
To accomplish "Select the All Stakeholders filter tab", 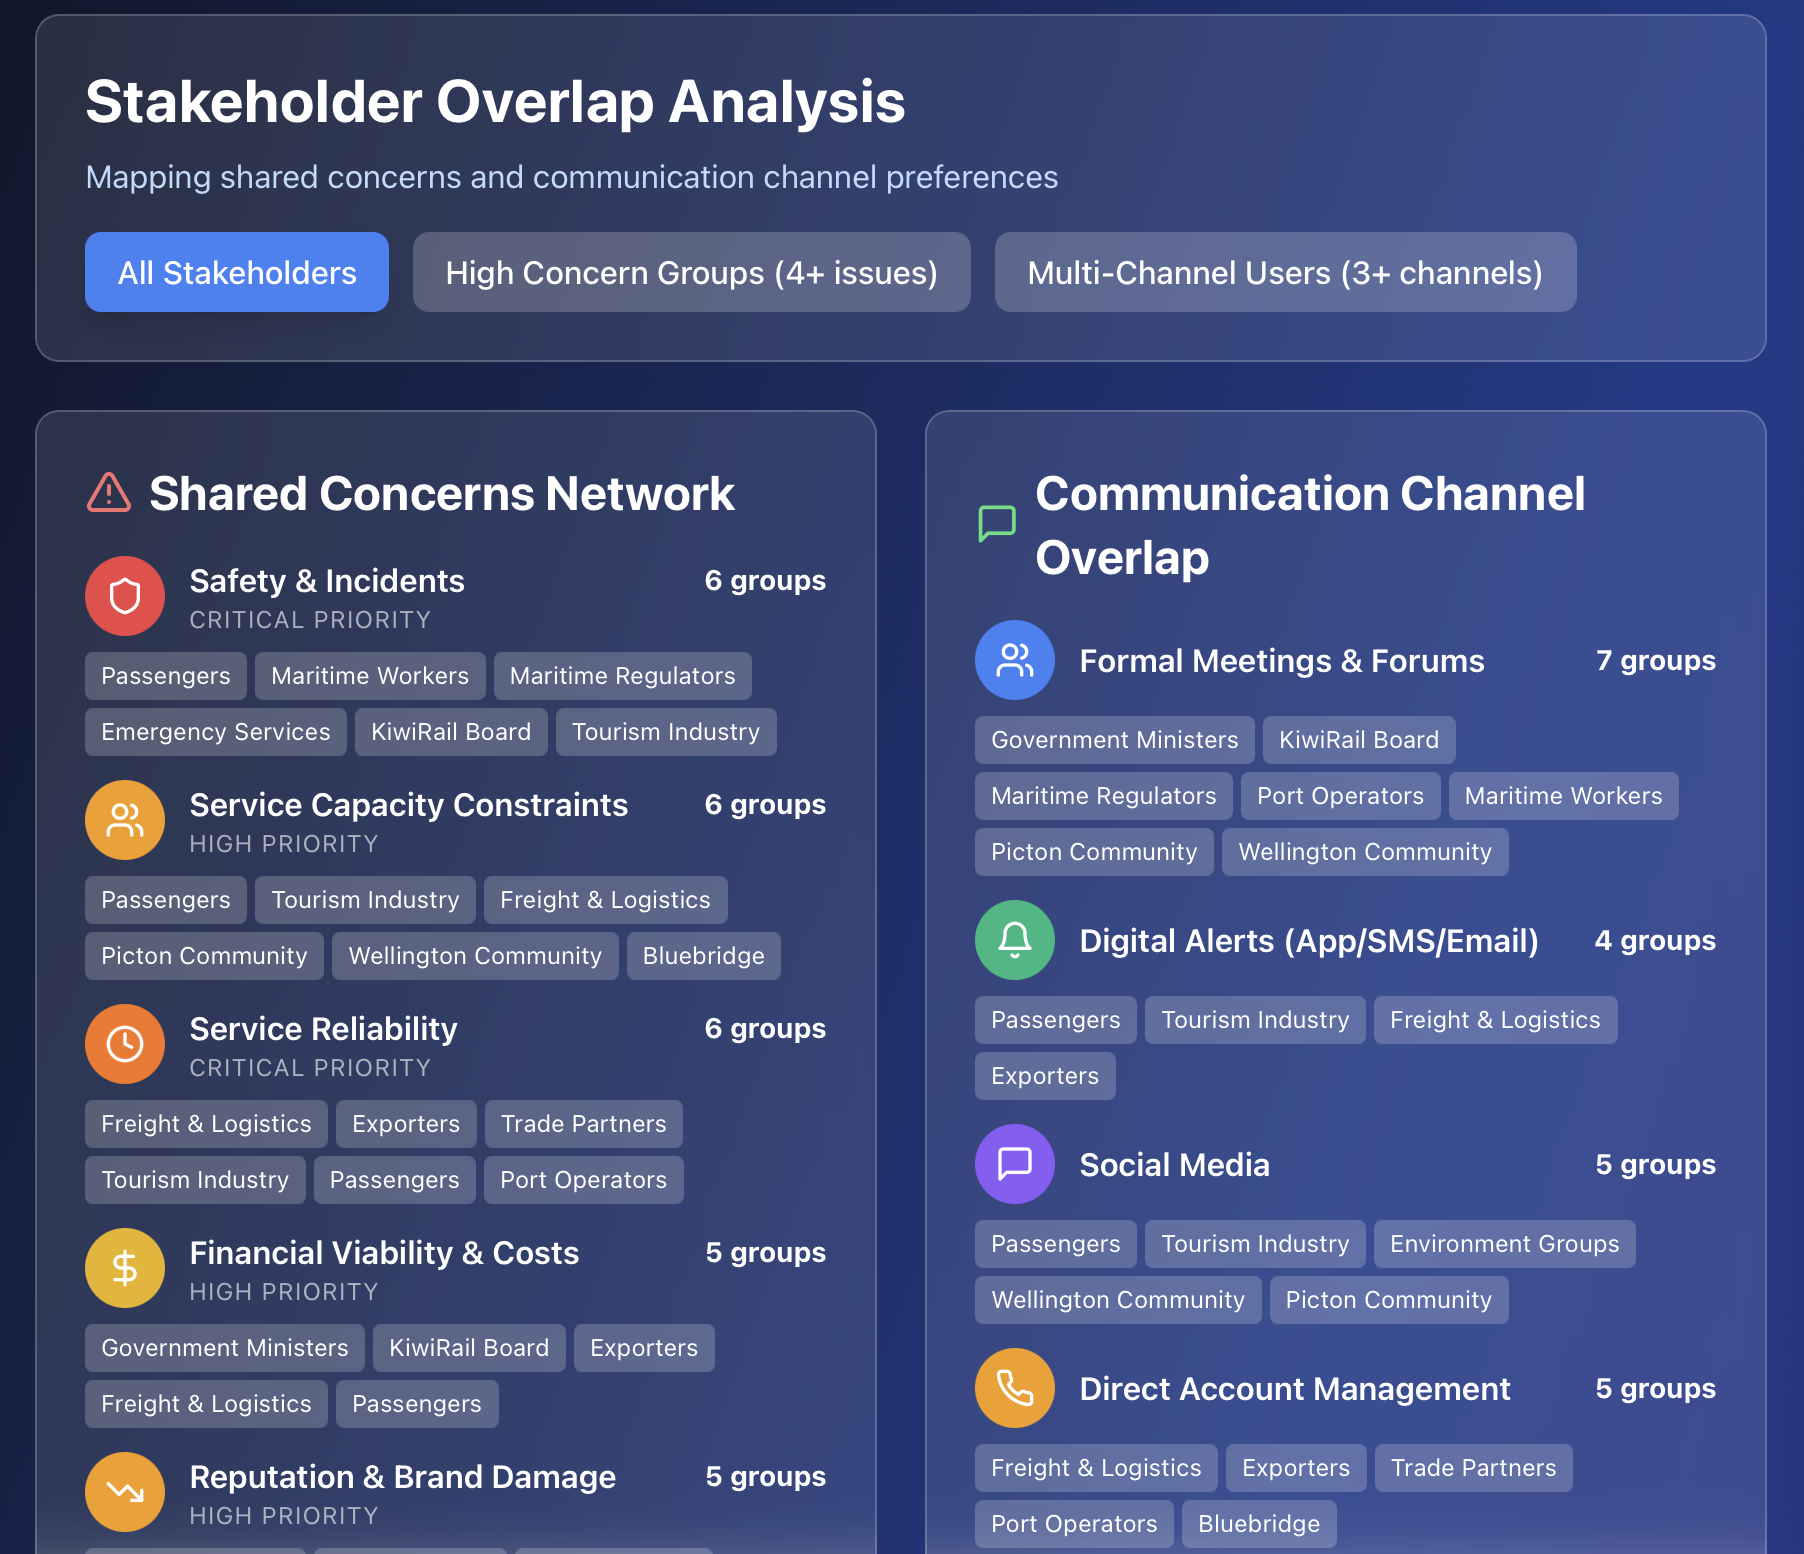I will 237,273.
